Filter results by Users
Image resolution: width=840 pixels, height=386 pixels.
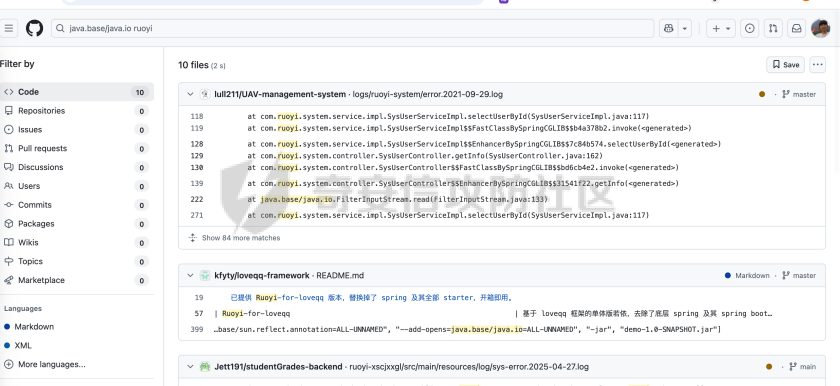click(77, 186)
